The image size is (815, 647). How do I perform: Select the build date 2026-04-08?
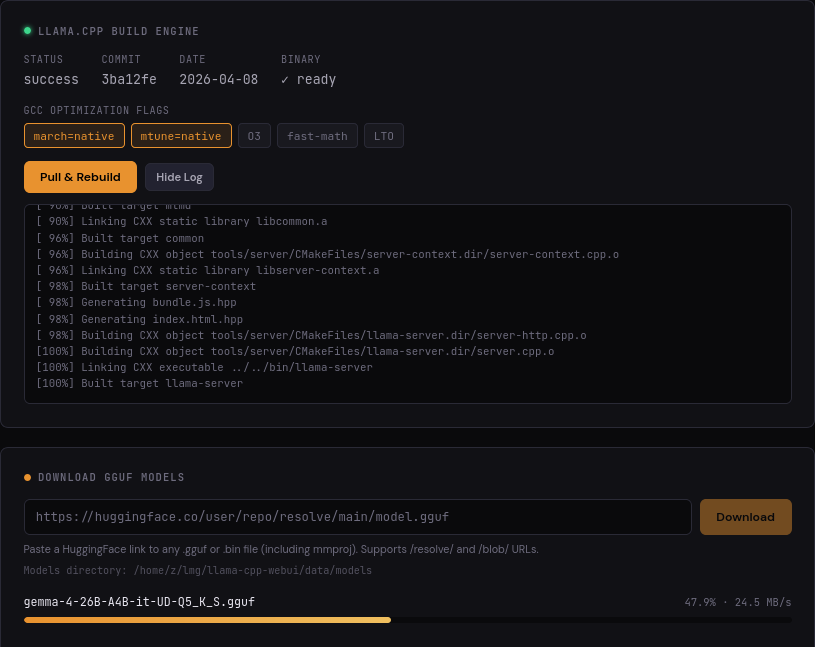[219, 80]
